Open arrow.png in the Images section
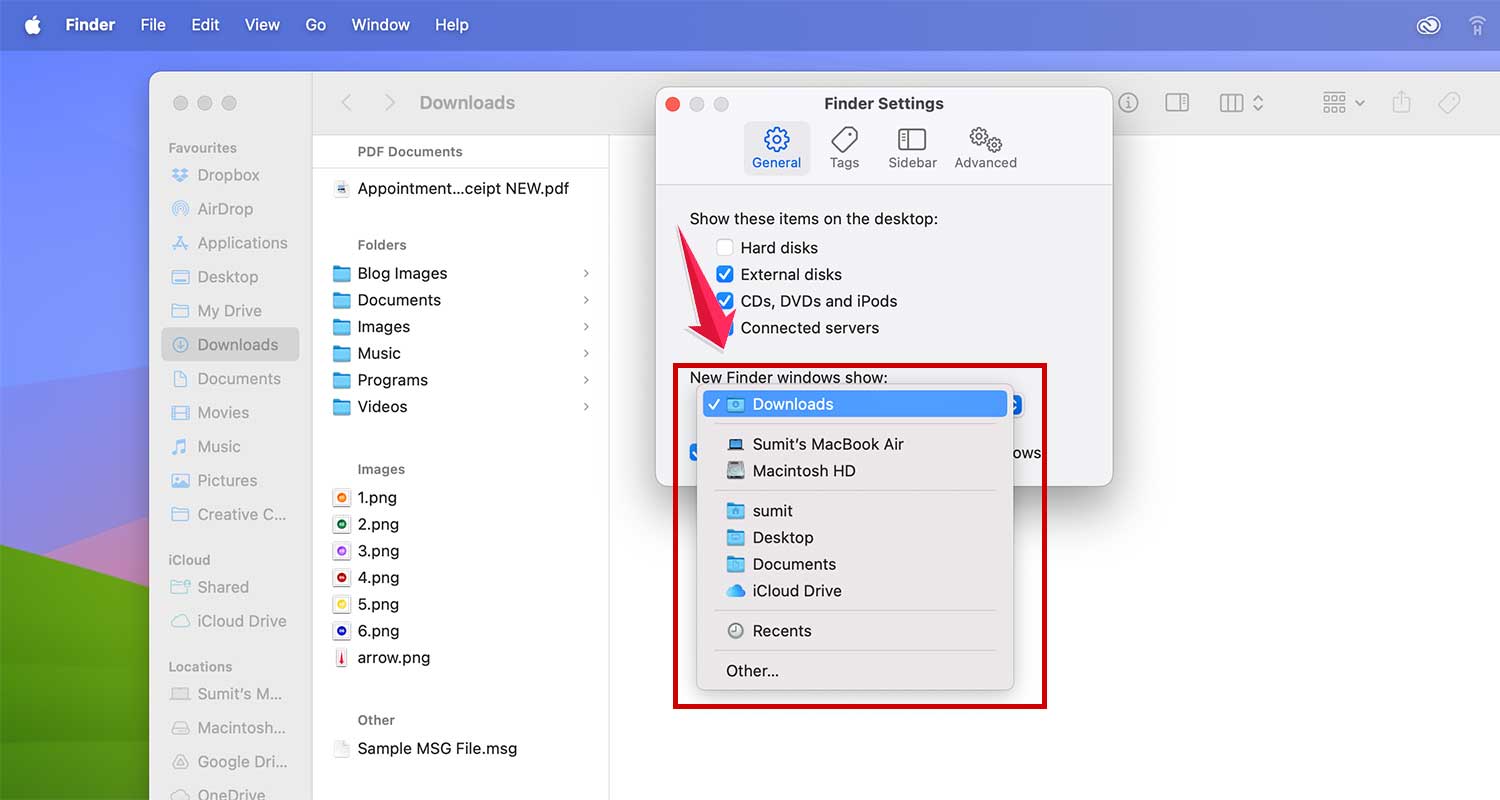This screenshot has height=800, width=1500. [393, 657]
